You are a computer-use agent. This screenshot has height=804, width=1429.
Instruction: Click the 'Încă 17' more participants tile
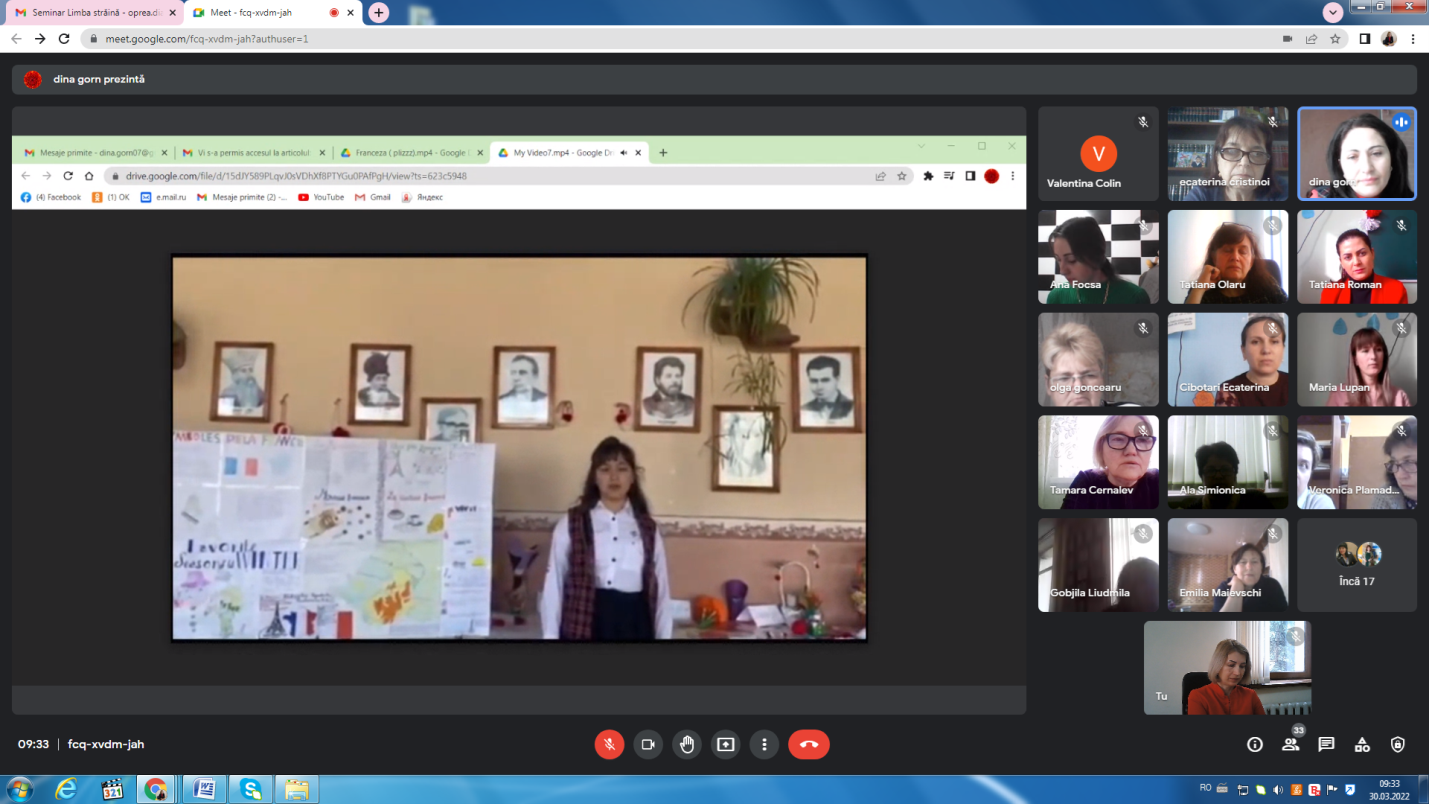(x=1356, y=565)
